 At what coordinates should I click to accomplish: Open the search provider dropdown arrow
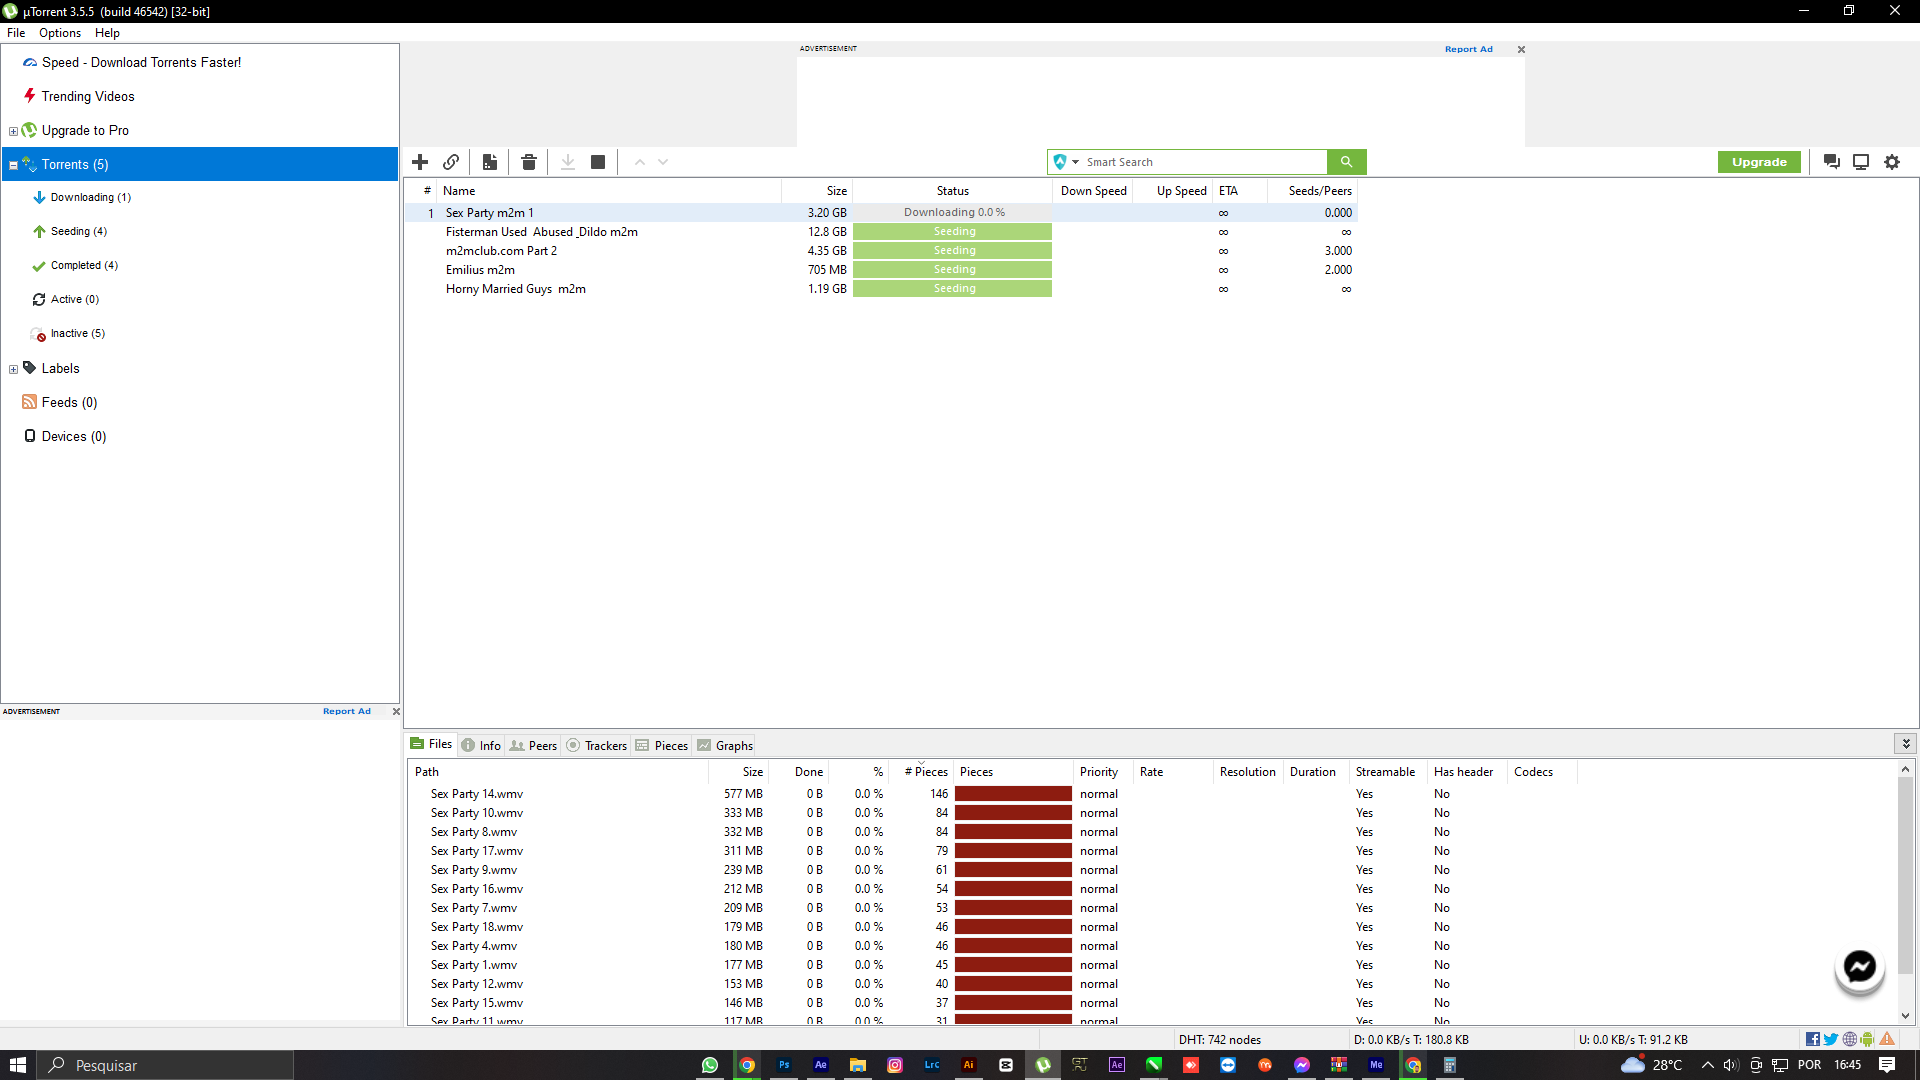pos(1075,162)
